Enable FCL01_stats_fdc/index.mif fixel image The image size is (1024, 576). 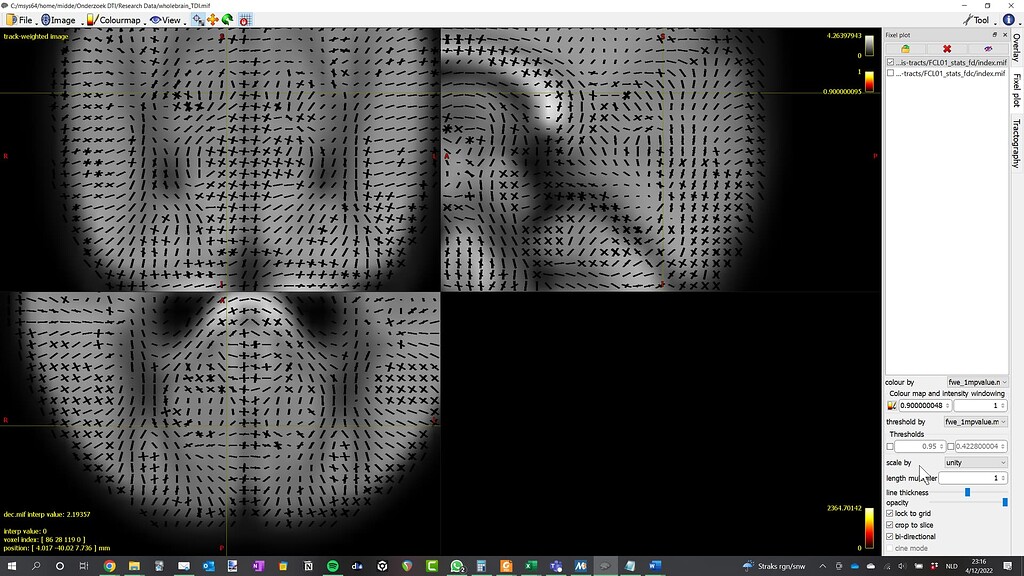click(x=891, y=73)
